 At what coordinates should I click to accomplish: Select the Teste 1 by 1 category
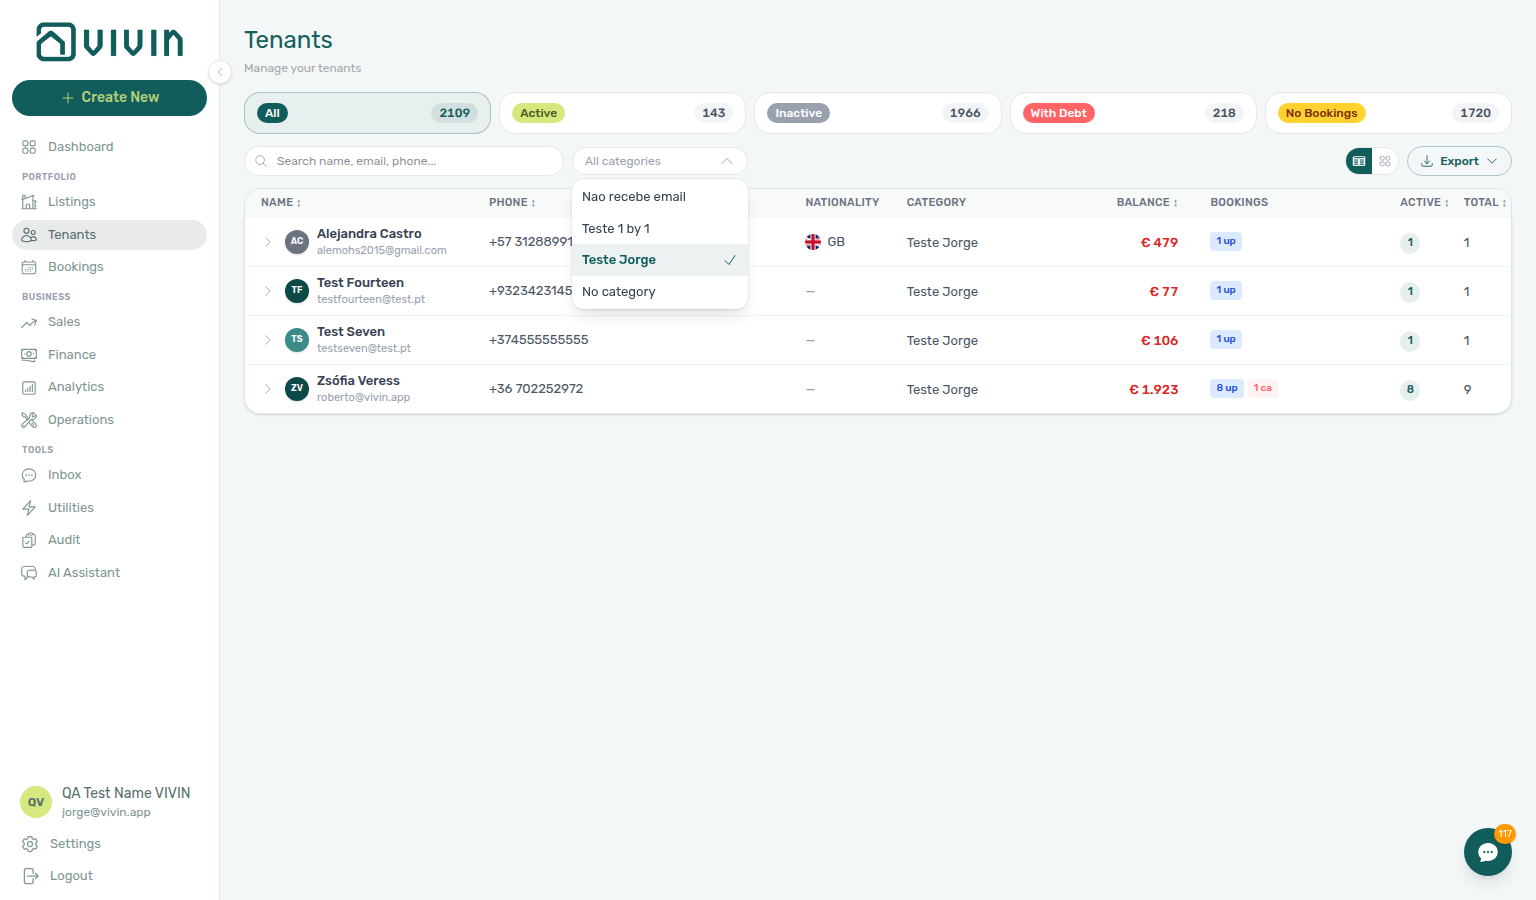click(x=660, y=229)
